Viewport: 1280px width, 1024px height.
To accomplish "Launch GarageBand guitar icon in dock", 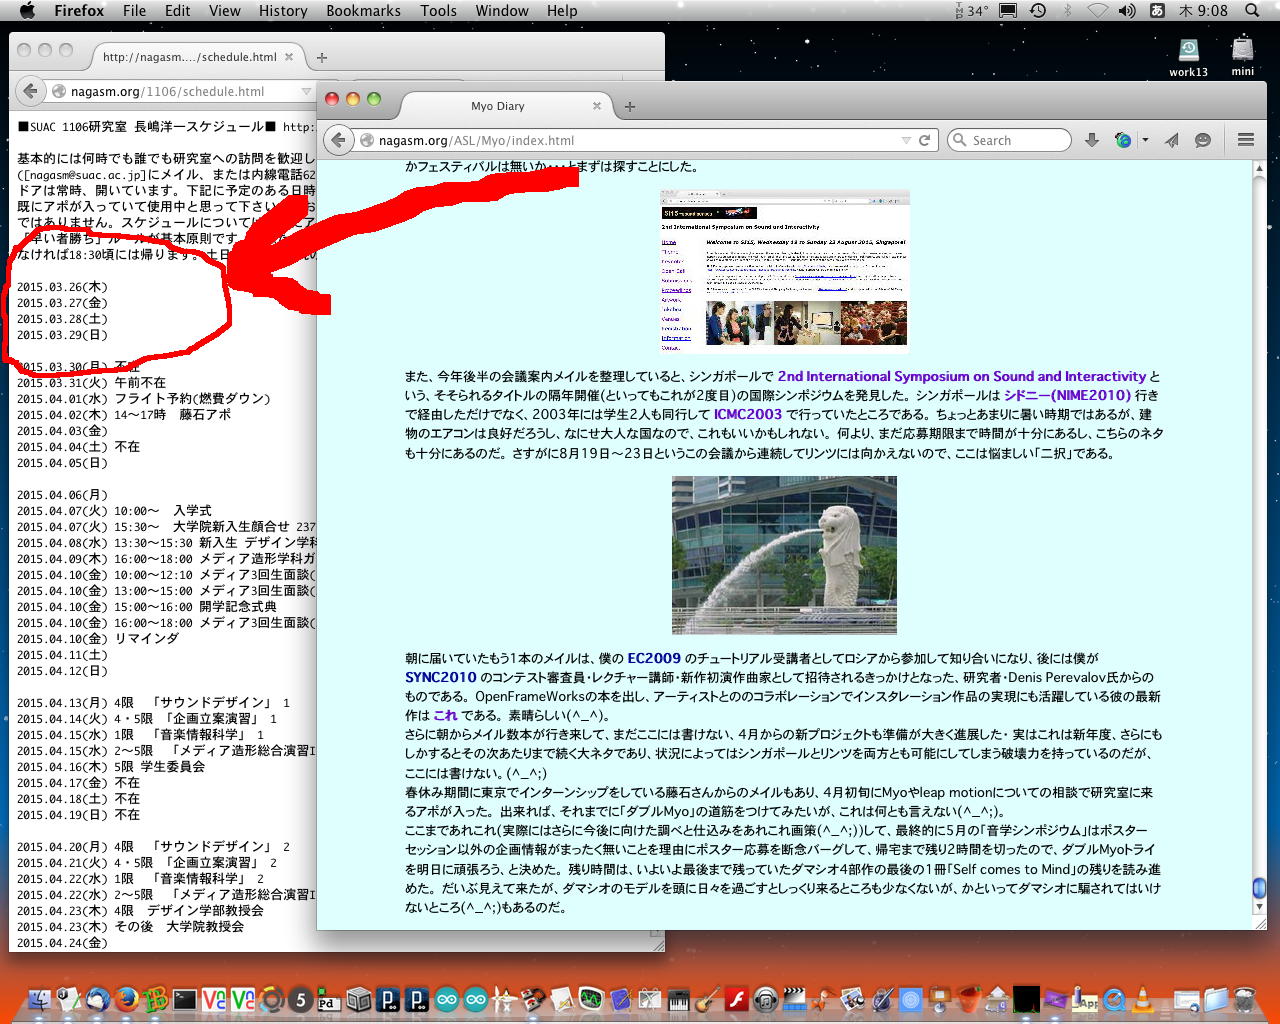I will click(707, 999).
